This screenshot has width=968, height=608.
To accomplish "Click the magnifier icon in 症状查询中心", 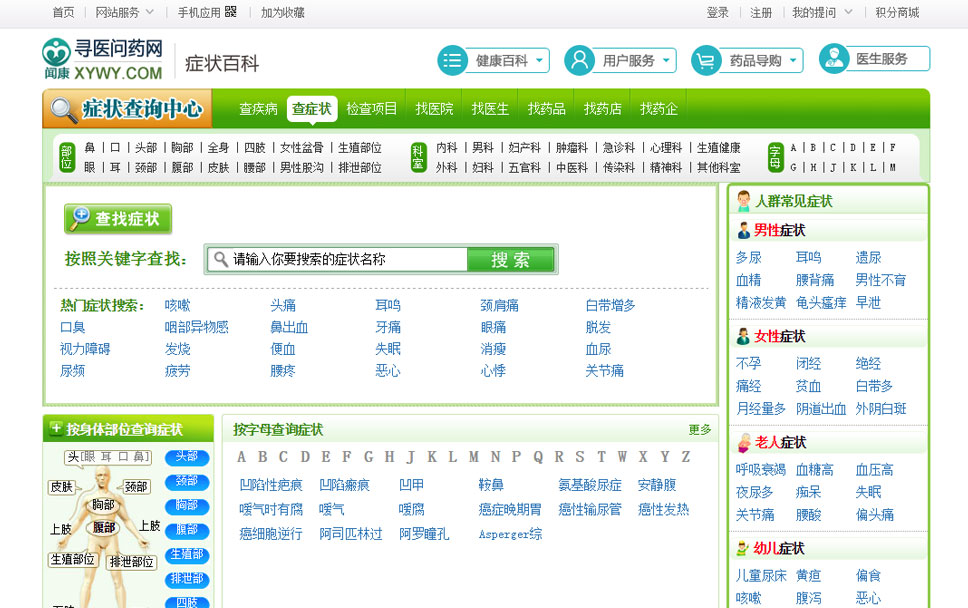I will coord(64,109).
